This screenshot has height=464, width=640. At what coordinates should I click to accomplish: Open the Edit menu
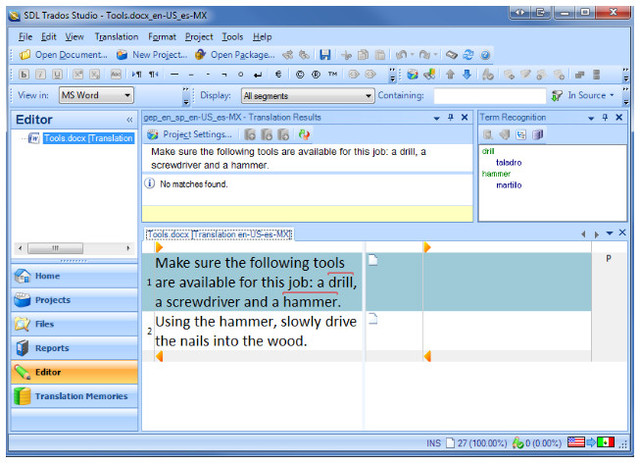coord(49,37)
